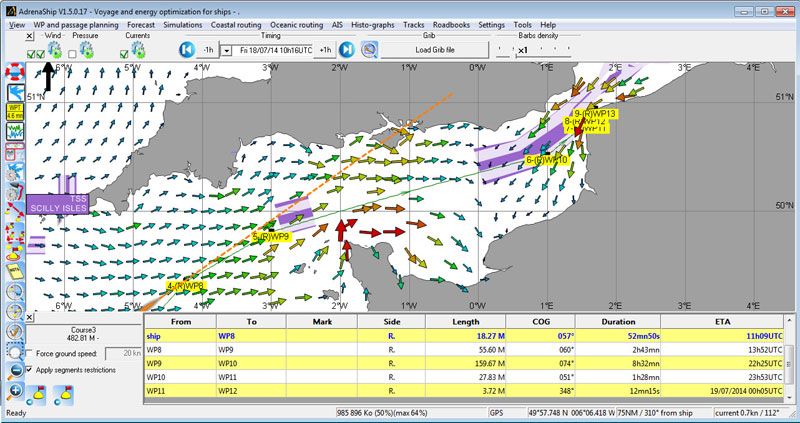Image resolution: width=800 pixels, height=423 pixels.
Task: Click the lower compass magnifier with waypoints icon
Action: click(x=15, y=311)
